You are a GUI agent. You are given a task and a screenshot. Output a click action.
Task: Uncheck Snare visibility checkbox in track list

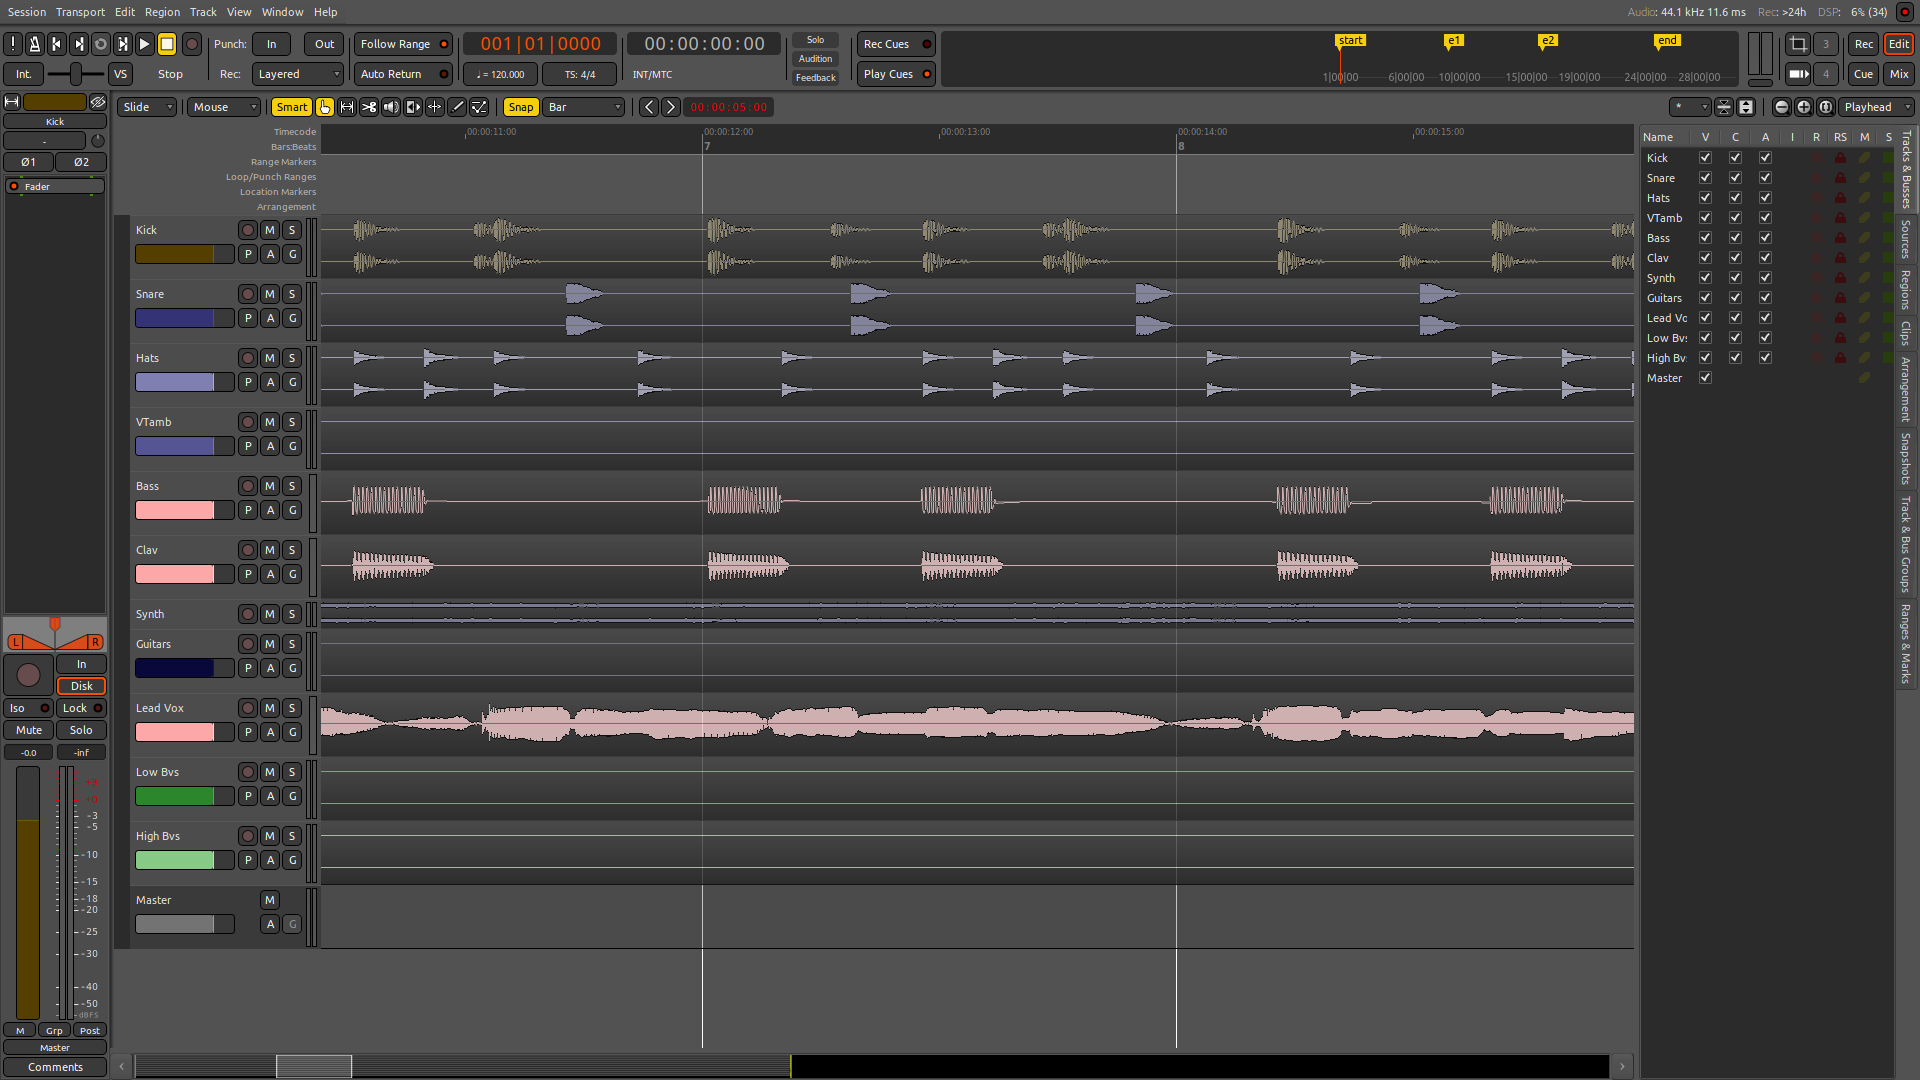coord(1705,178)
